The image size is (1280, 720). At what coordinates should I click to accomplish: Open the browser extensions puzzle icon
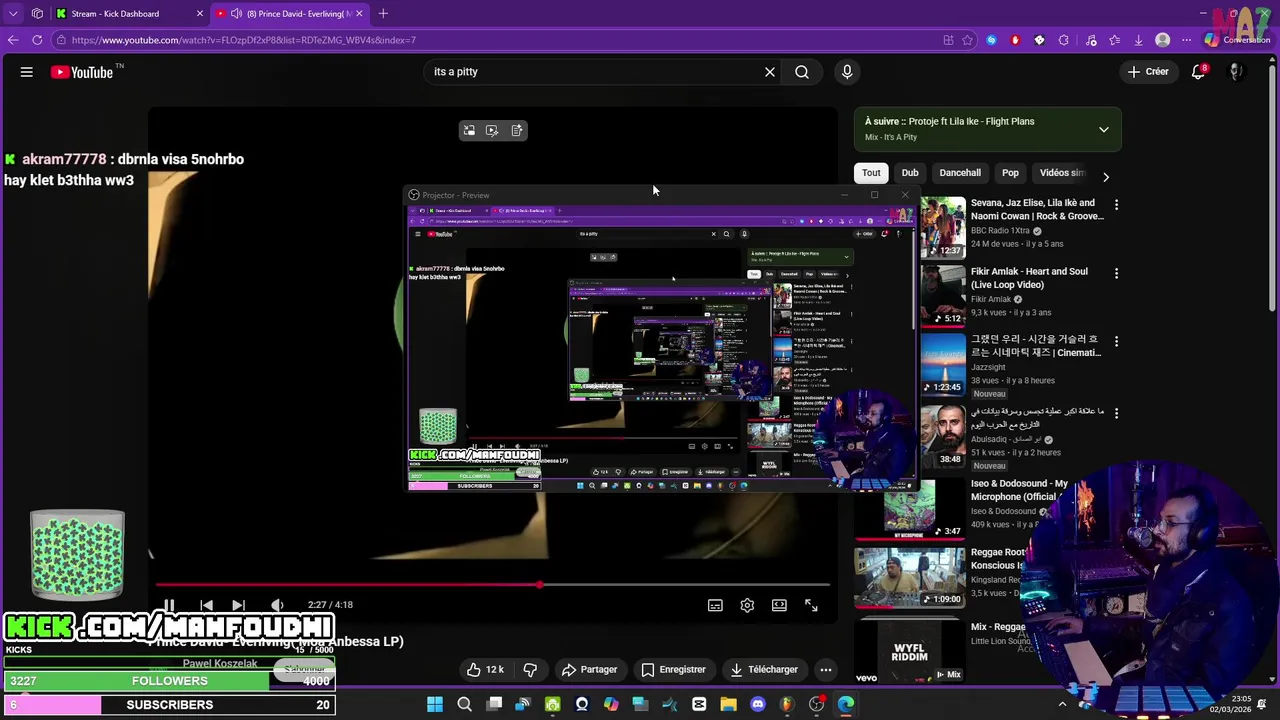pyautogui.click(x=1064, y=40)
